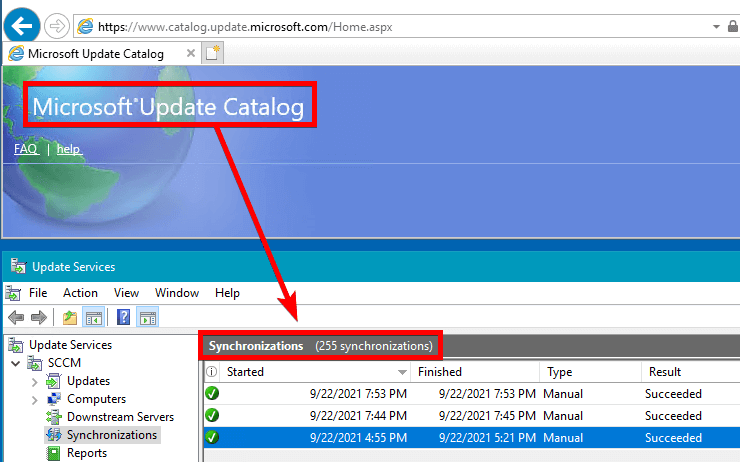Click the Microsoft Update Catalog heading
Screen dimensions: 740x462
click(x=168, y=107)
